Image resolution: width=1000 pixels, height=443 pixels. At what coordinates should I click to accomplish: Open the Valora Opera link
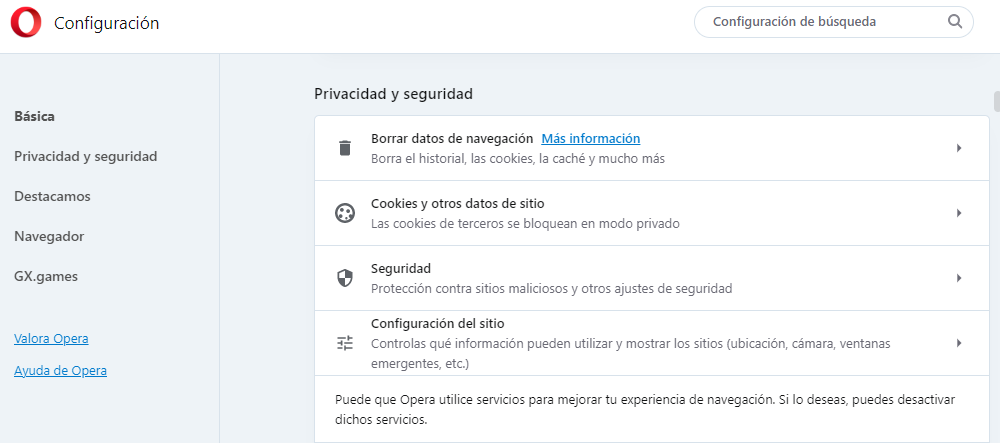click(x=51, y=338)
